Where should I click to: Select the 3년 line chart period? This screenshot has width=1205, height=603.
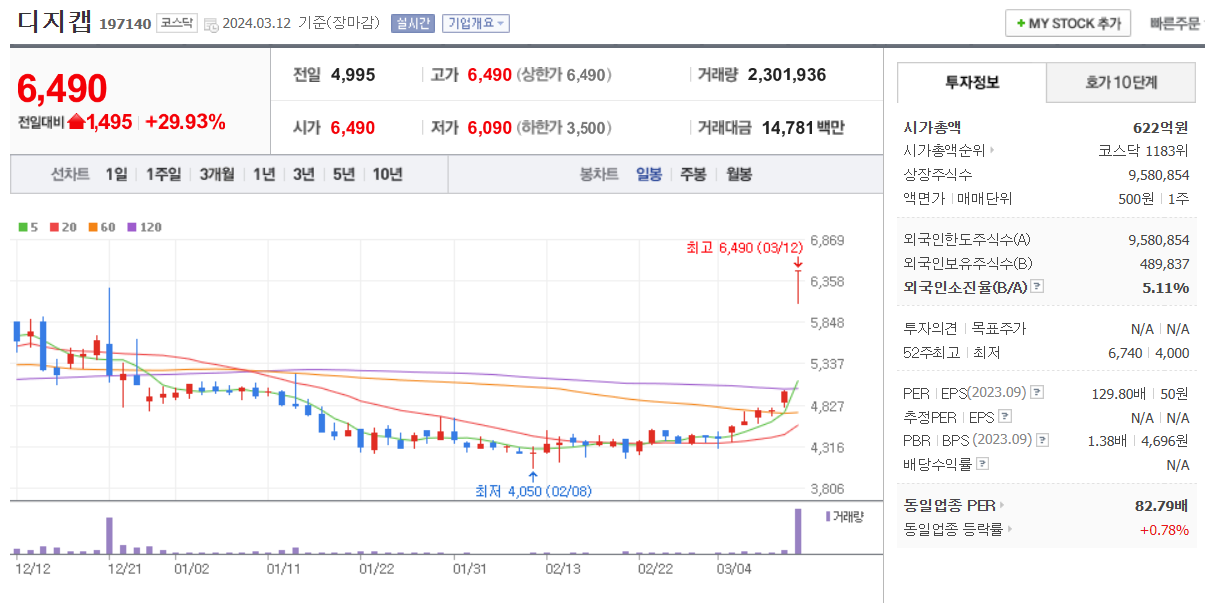pos(304,174)
